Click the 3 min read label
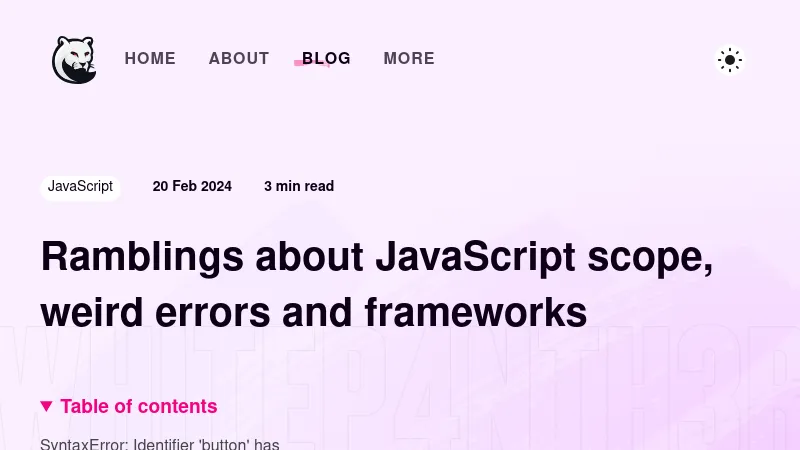 coord(299,187)
